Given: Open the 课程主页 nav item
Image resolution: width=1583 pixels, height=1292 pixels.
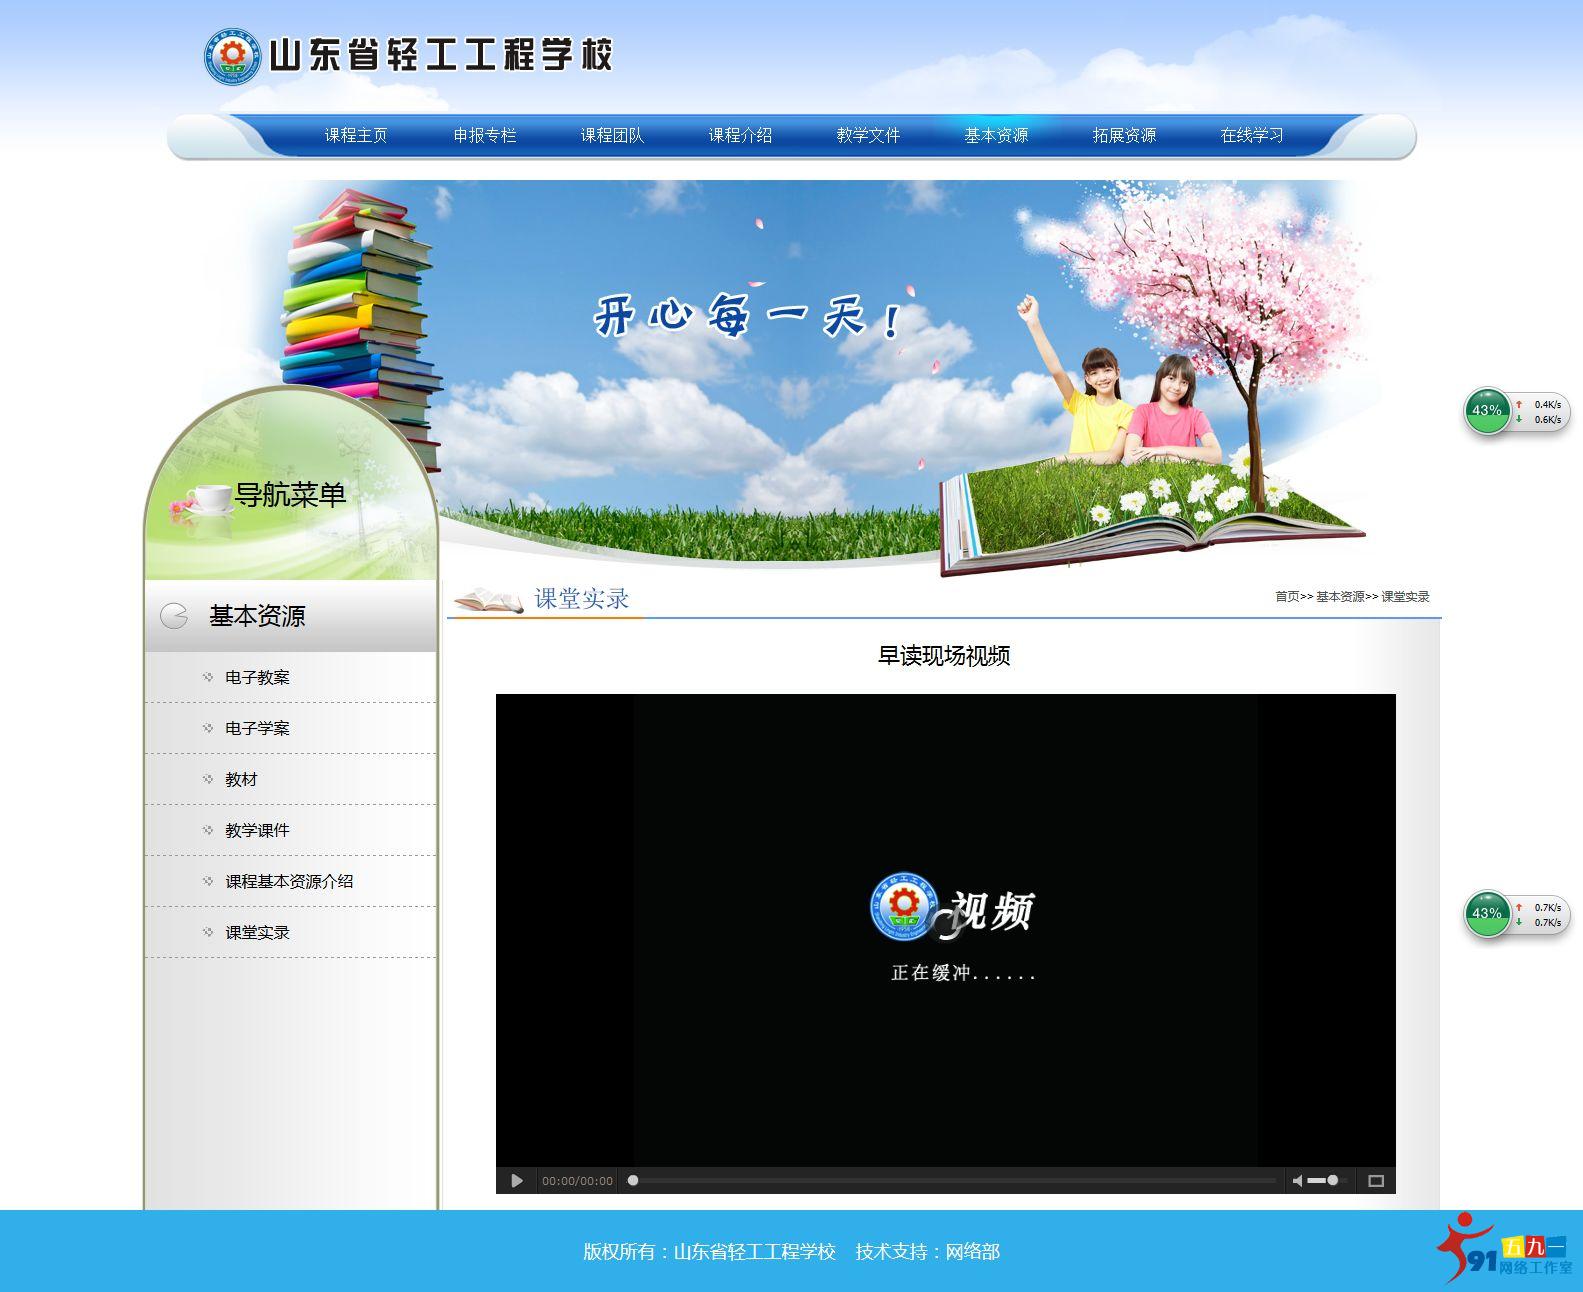Looking at the screenshot, I should (x=356, y=135).
